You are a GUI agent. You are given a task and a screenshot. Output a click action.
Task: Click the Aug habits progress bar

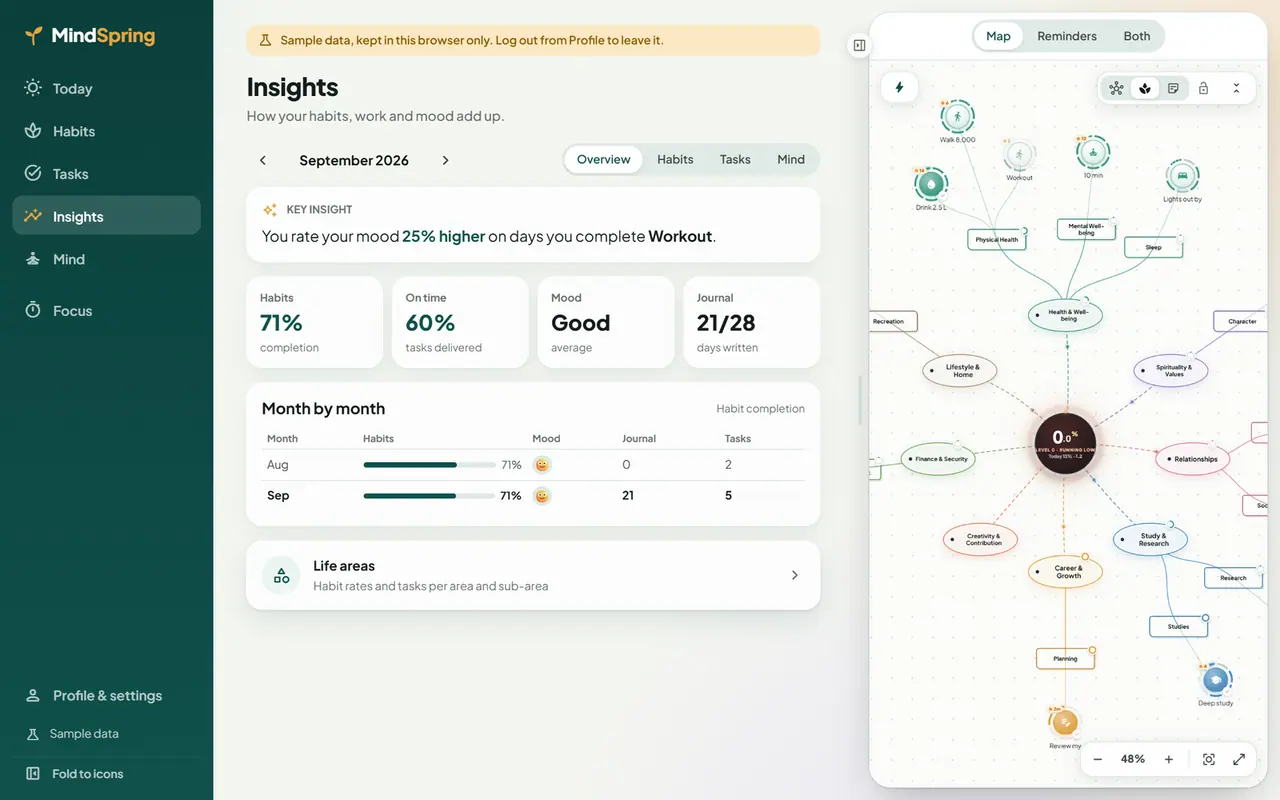430,465
